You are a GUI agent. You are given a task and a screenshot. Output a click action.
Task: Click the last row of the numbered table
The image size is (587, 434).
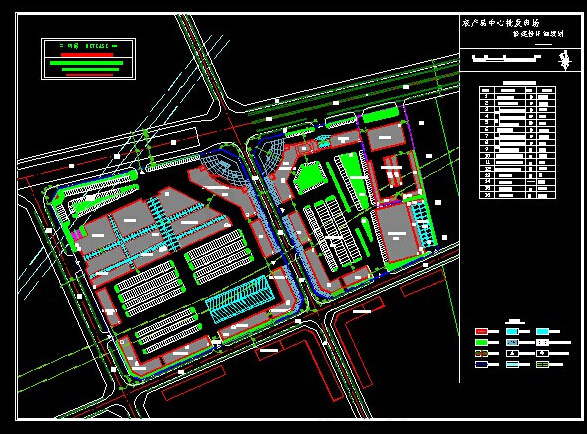[x=517, y=195]
